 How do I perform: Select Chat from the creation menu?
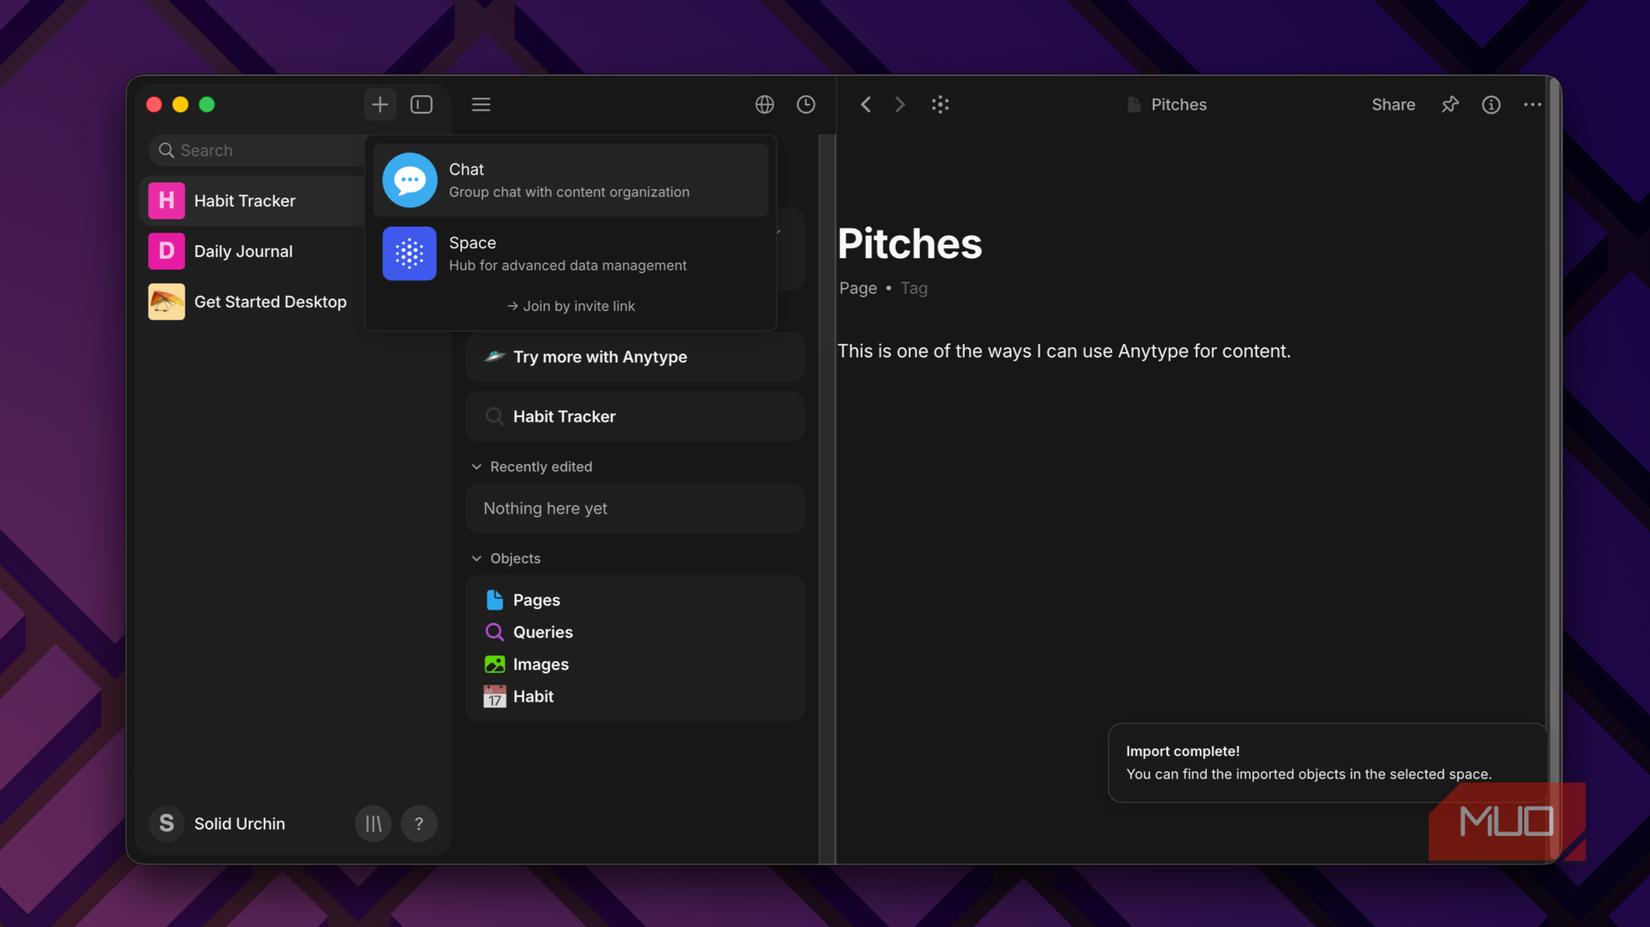point(570,179)
